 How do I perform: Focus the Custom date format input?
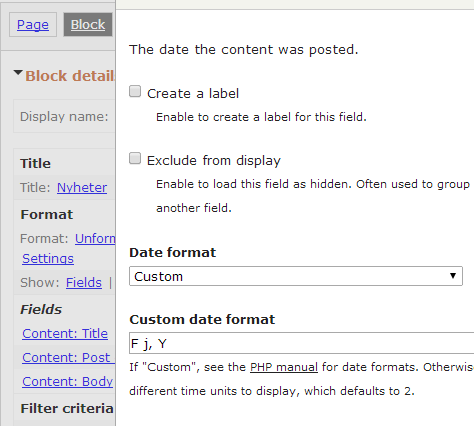(x=301, y=343)
